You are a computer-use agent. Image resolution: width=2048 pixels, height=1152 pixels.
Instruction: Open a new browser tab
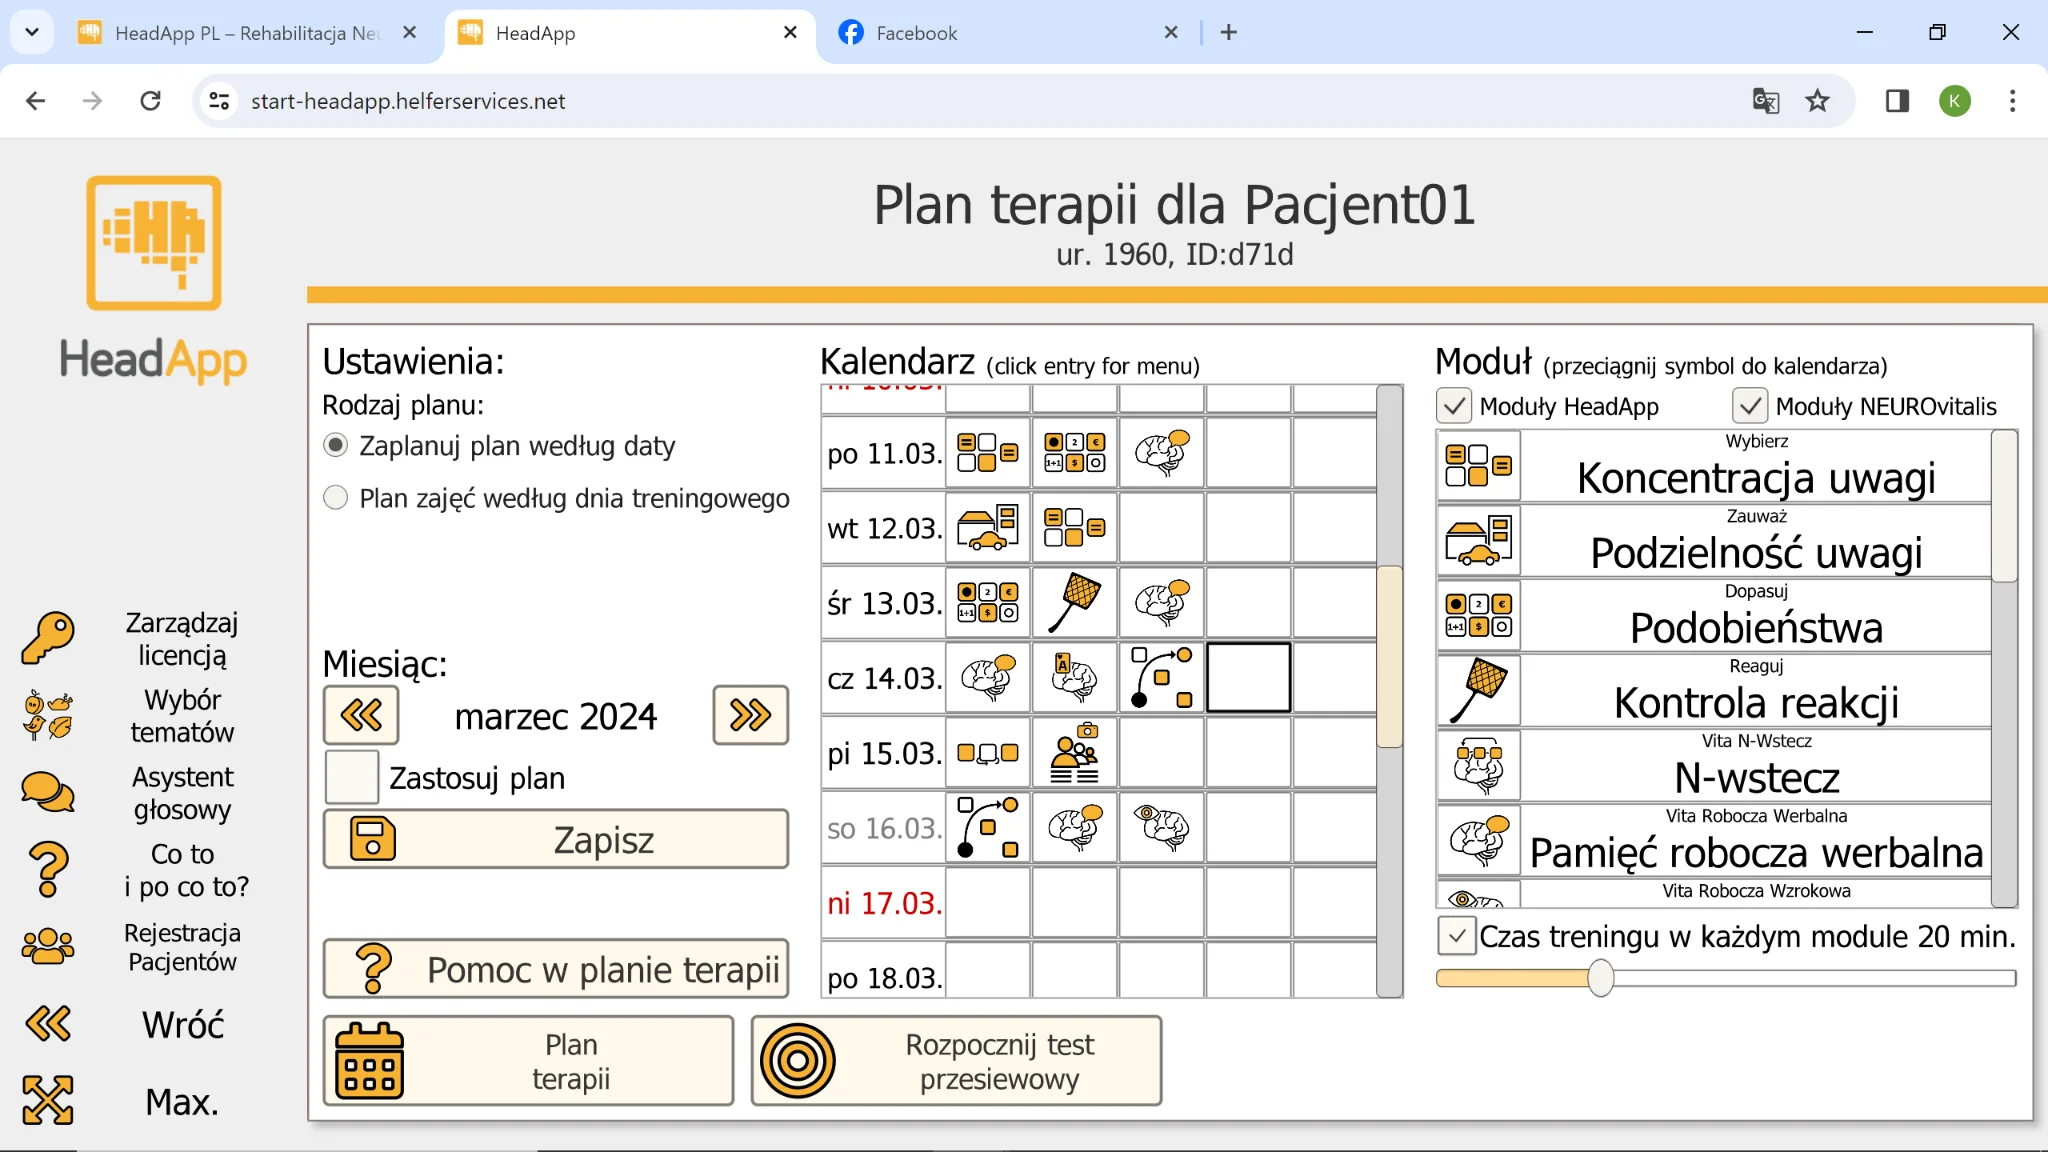click(1229, 32)
